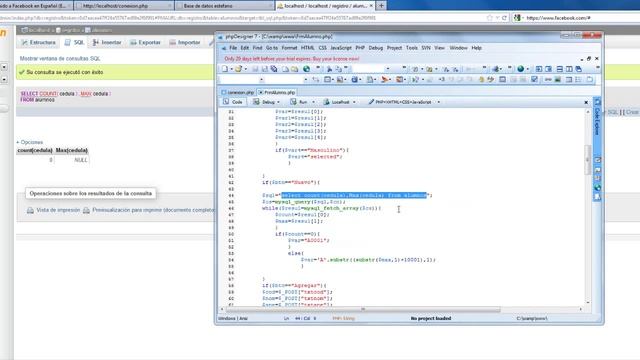Click the NULL result cell

80,160
